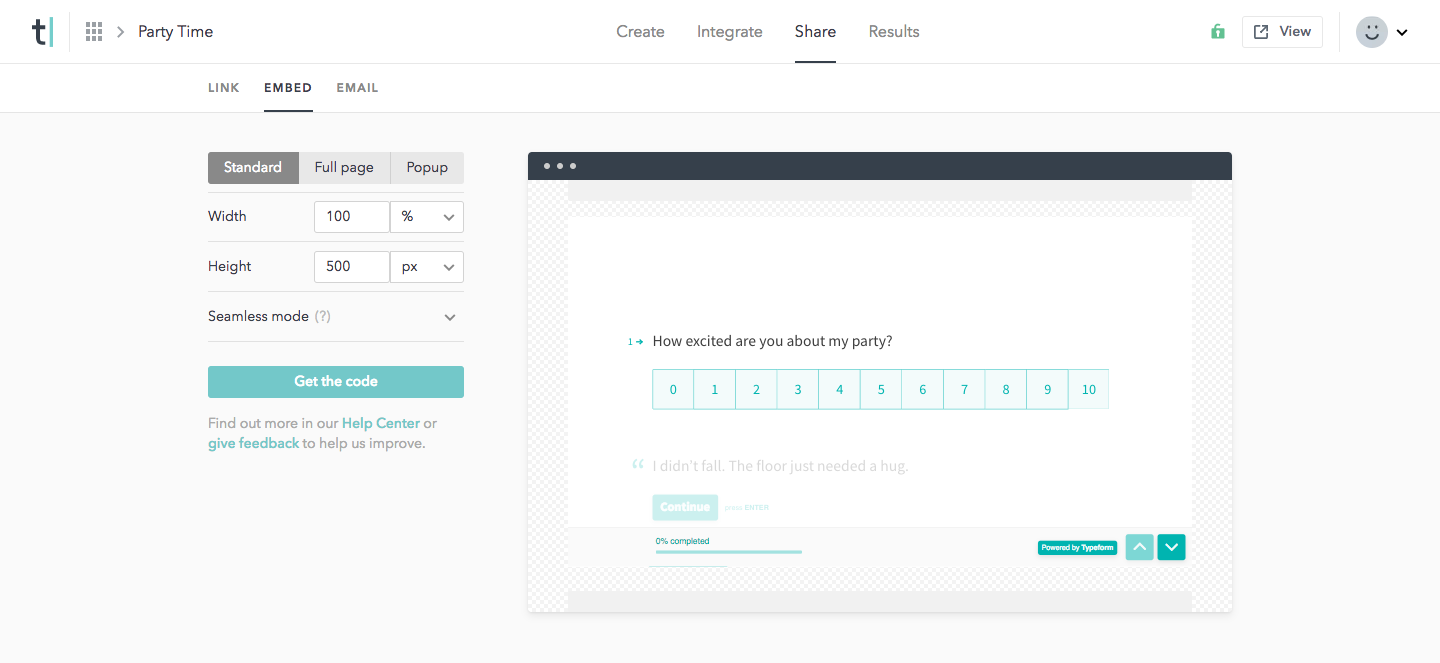Click the green lock icon
The height and width of the screenshot is (663, 1440).
point(1217,32)
